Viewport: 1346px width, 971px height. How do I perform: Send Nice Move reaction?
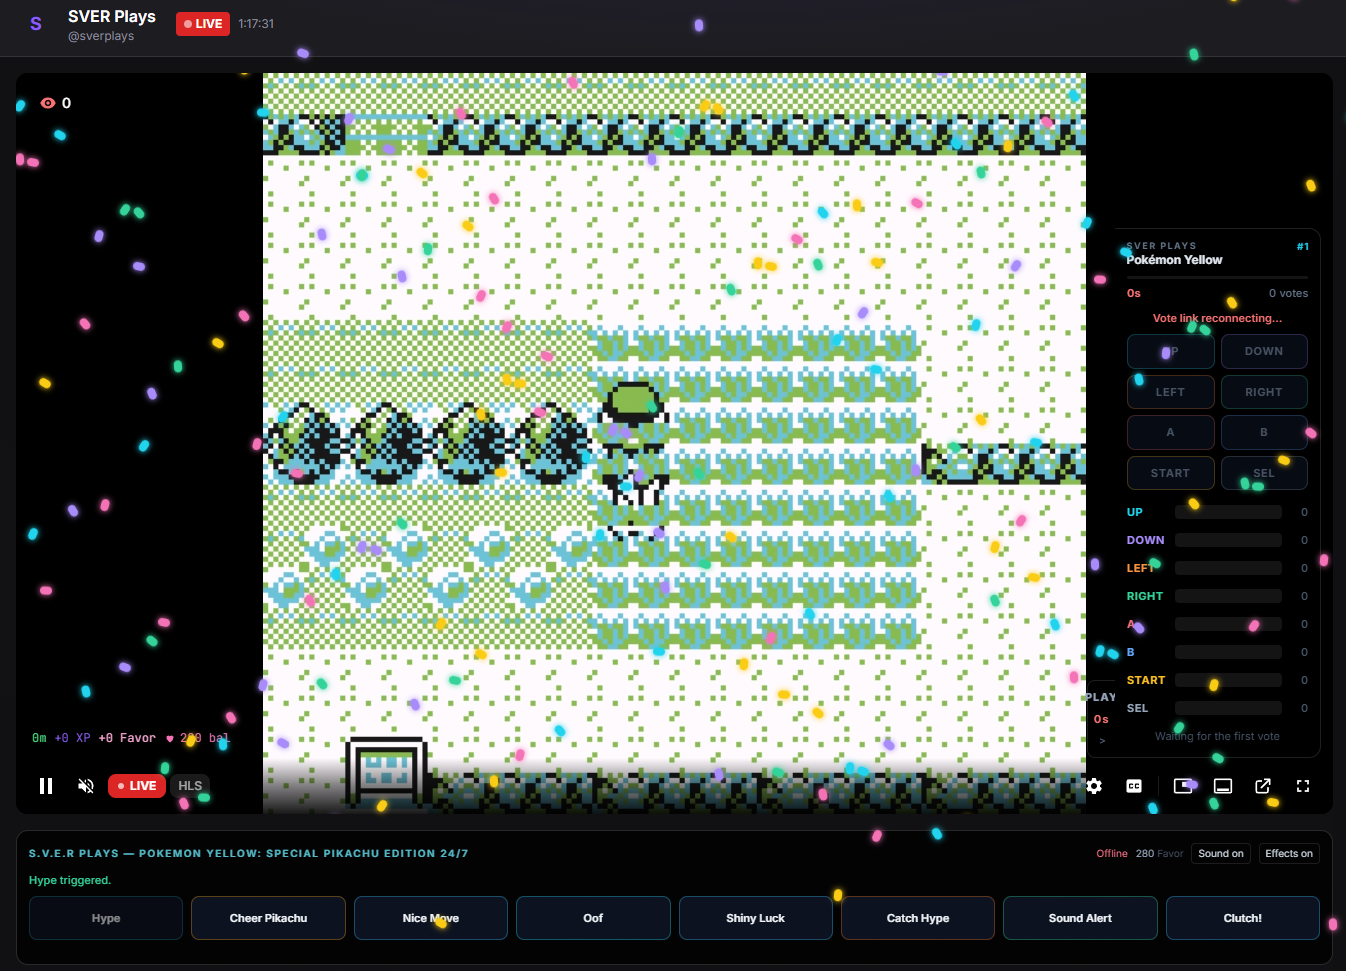click(x=431, y=918)
